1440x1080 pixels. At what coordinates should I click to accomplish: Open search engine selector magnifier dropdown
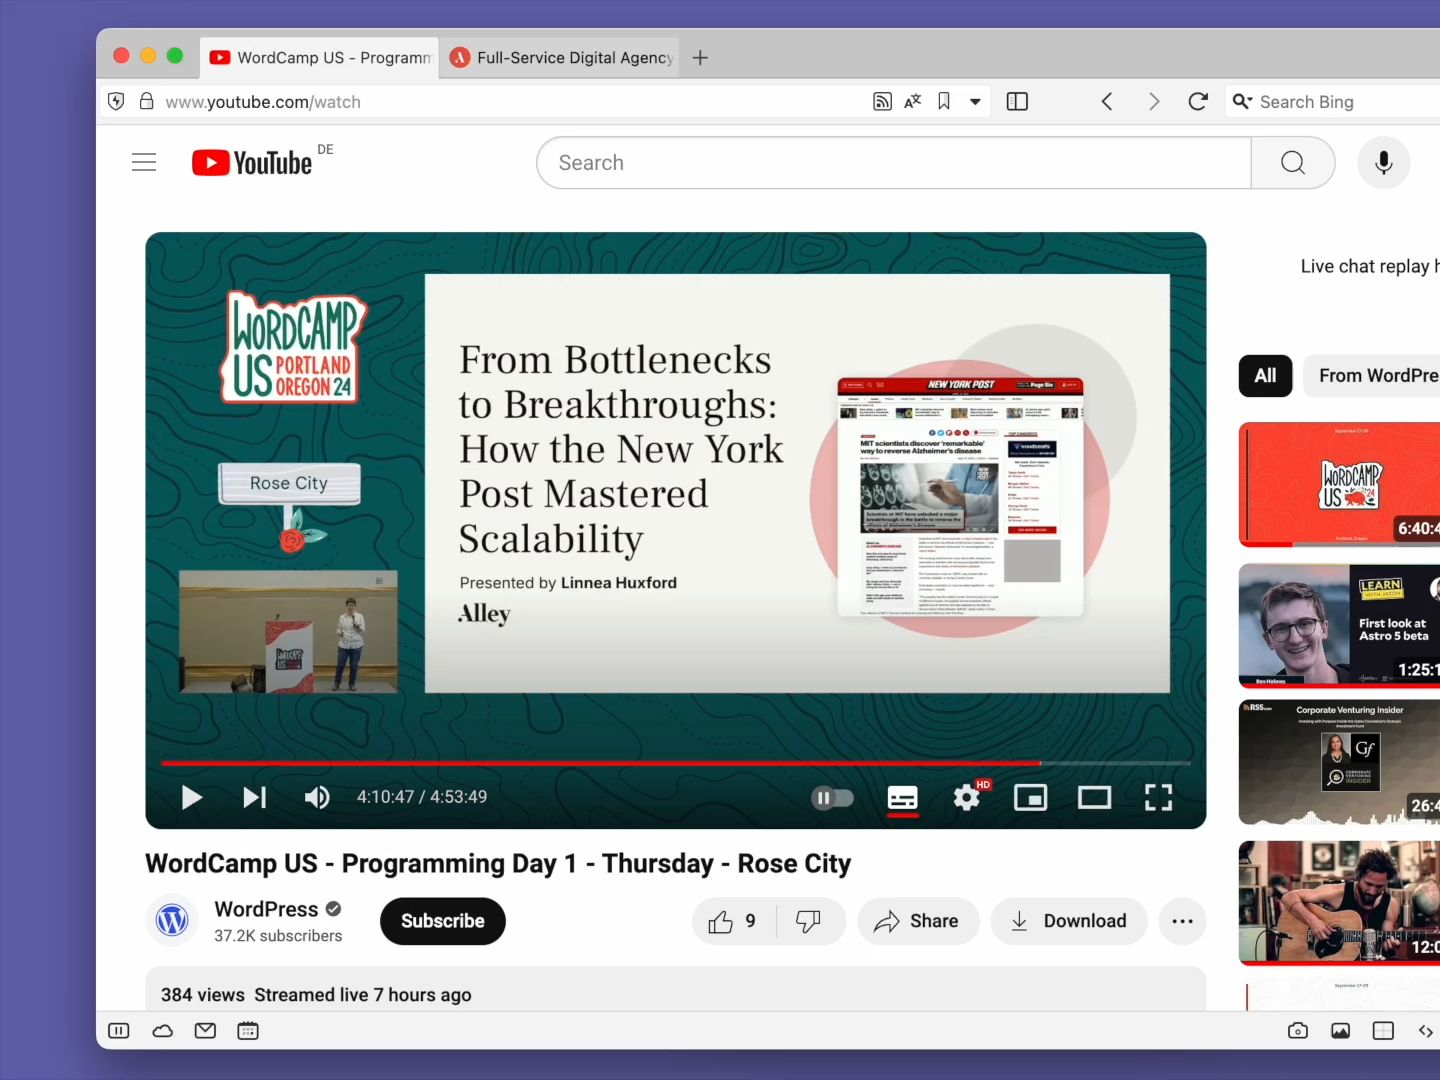click(x=1242, y=101)
